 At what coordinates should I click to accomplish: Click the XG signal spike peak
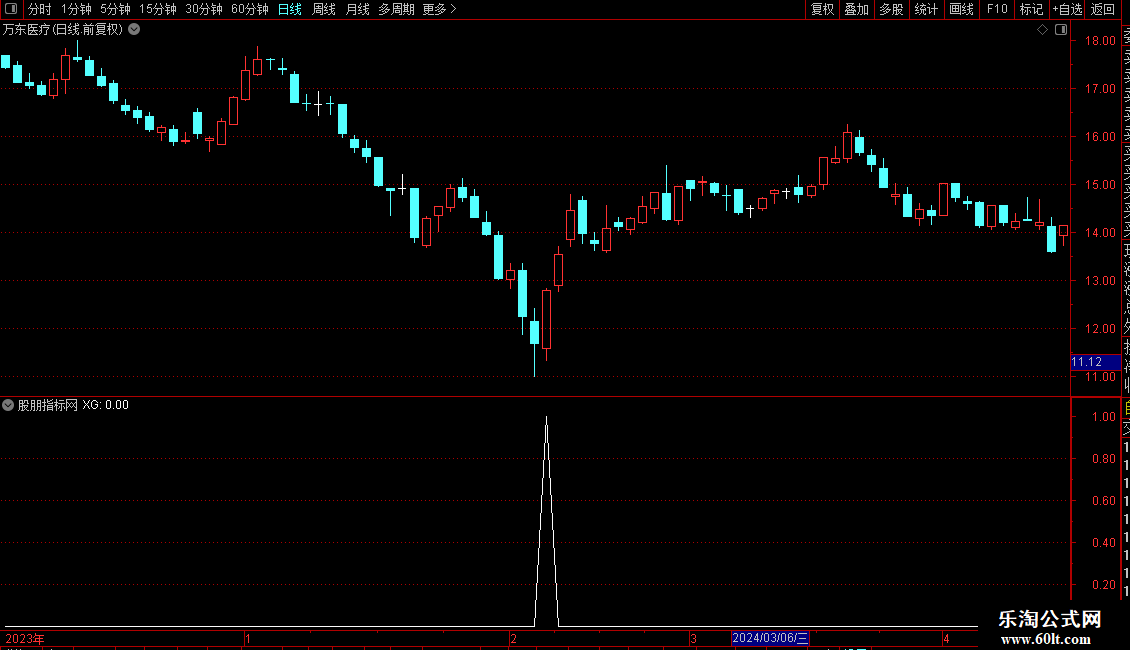point(546,418)
